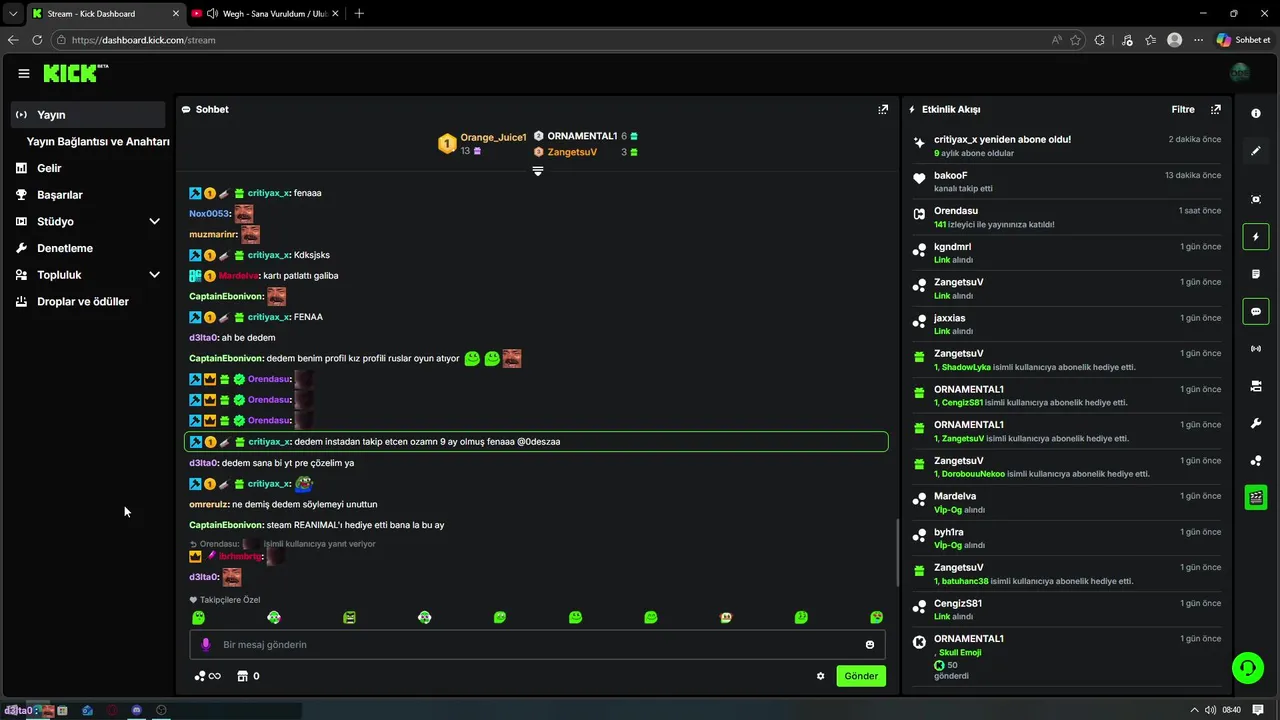Click ORNAMENTAL1 in the leaderboard
Viewport: 1280px width, 720px height.
[x=582, y=136]
